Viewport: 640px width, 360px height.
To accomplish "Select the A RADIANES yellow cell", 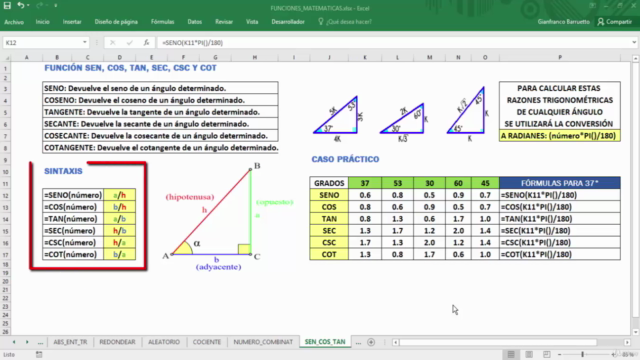I will [560, 136].
